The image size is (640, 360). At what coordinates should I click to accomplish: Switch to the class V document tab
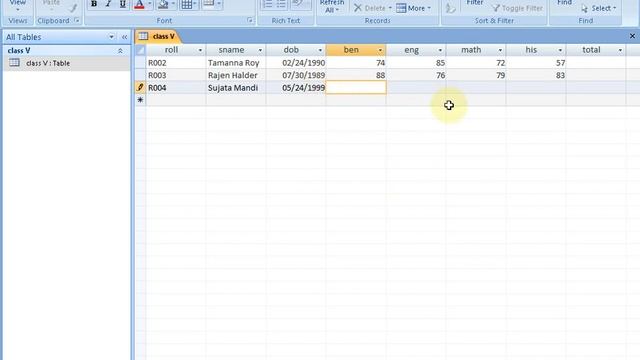[x=158, y=36]
